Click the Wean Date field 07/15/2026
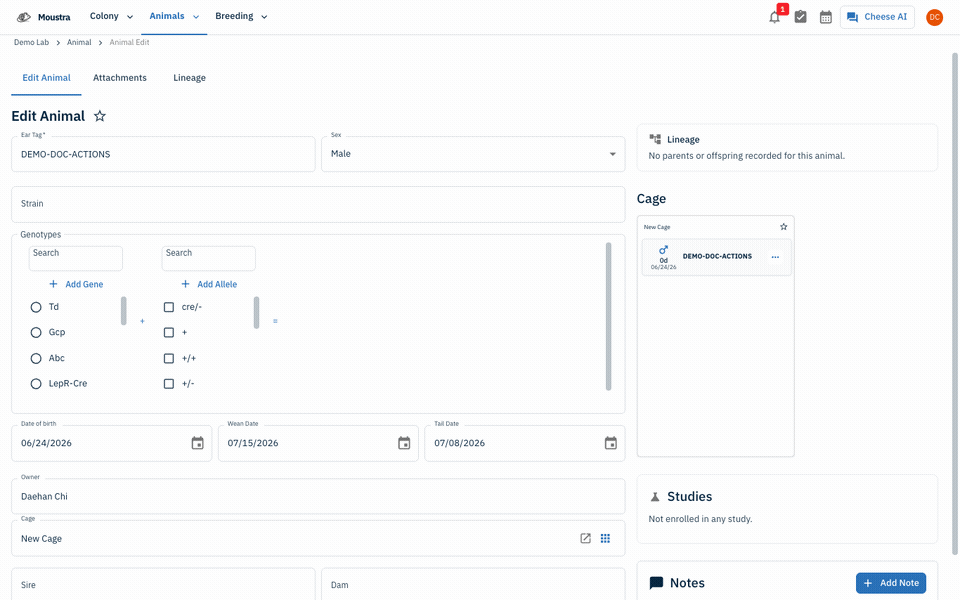 click(x=318, y=443)
